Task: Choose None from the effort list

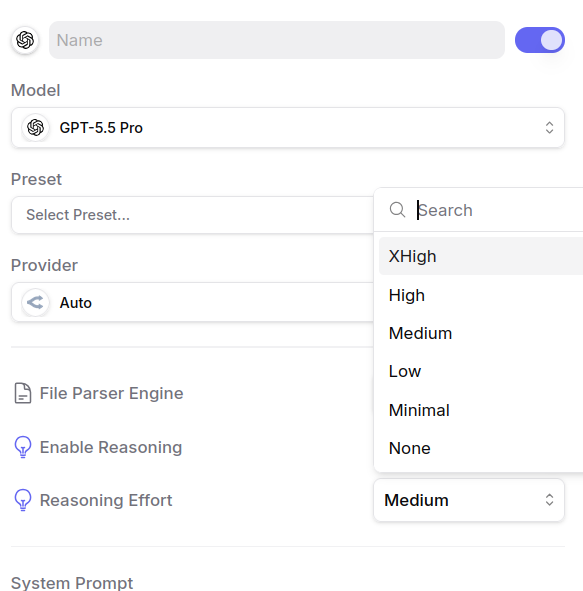Action: coord(481,448)
